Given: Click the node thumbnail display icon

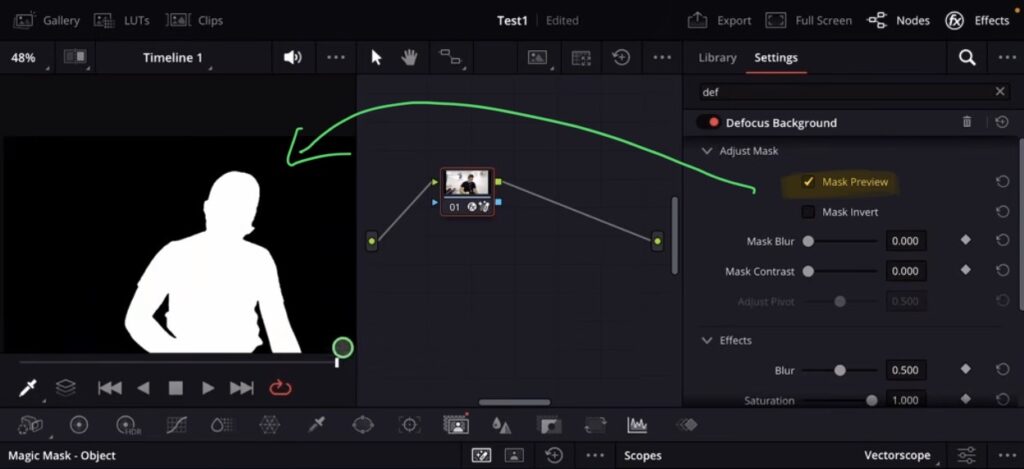Looking at the screenshot, I should 537,57.
